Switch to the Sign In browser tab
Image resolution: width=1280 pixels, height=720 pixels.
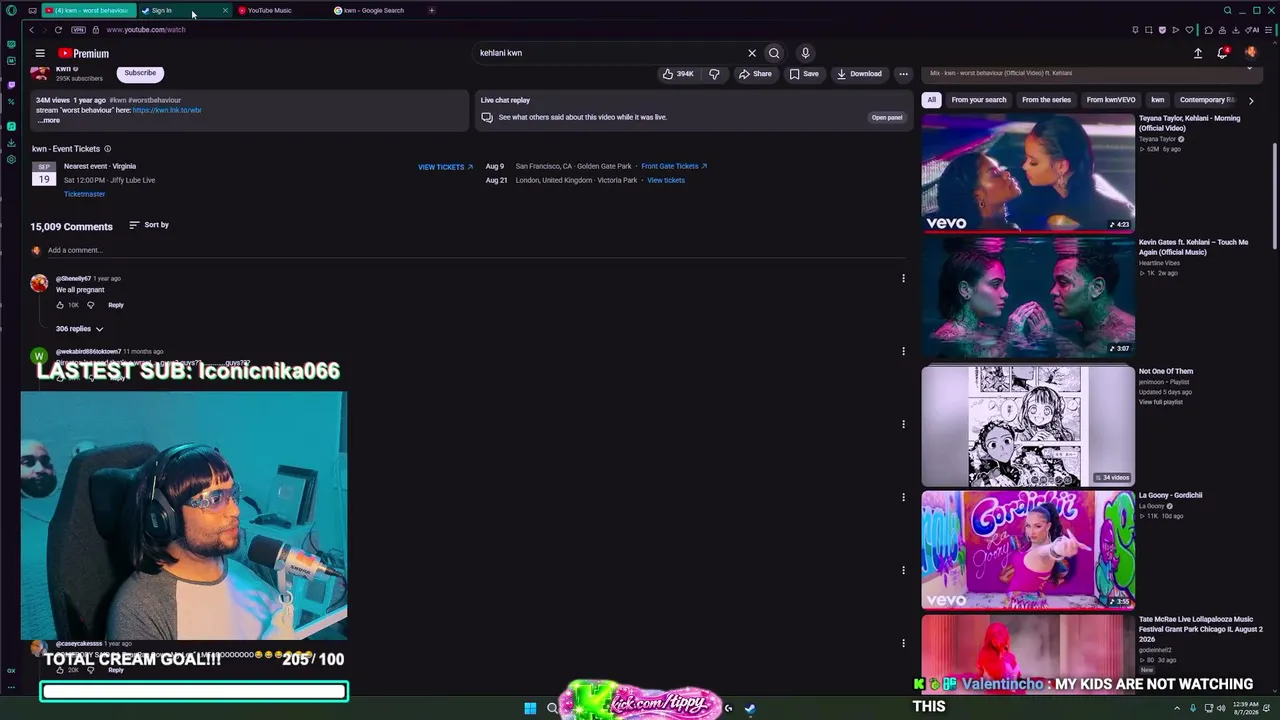click(x=183, y=11)
